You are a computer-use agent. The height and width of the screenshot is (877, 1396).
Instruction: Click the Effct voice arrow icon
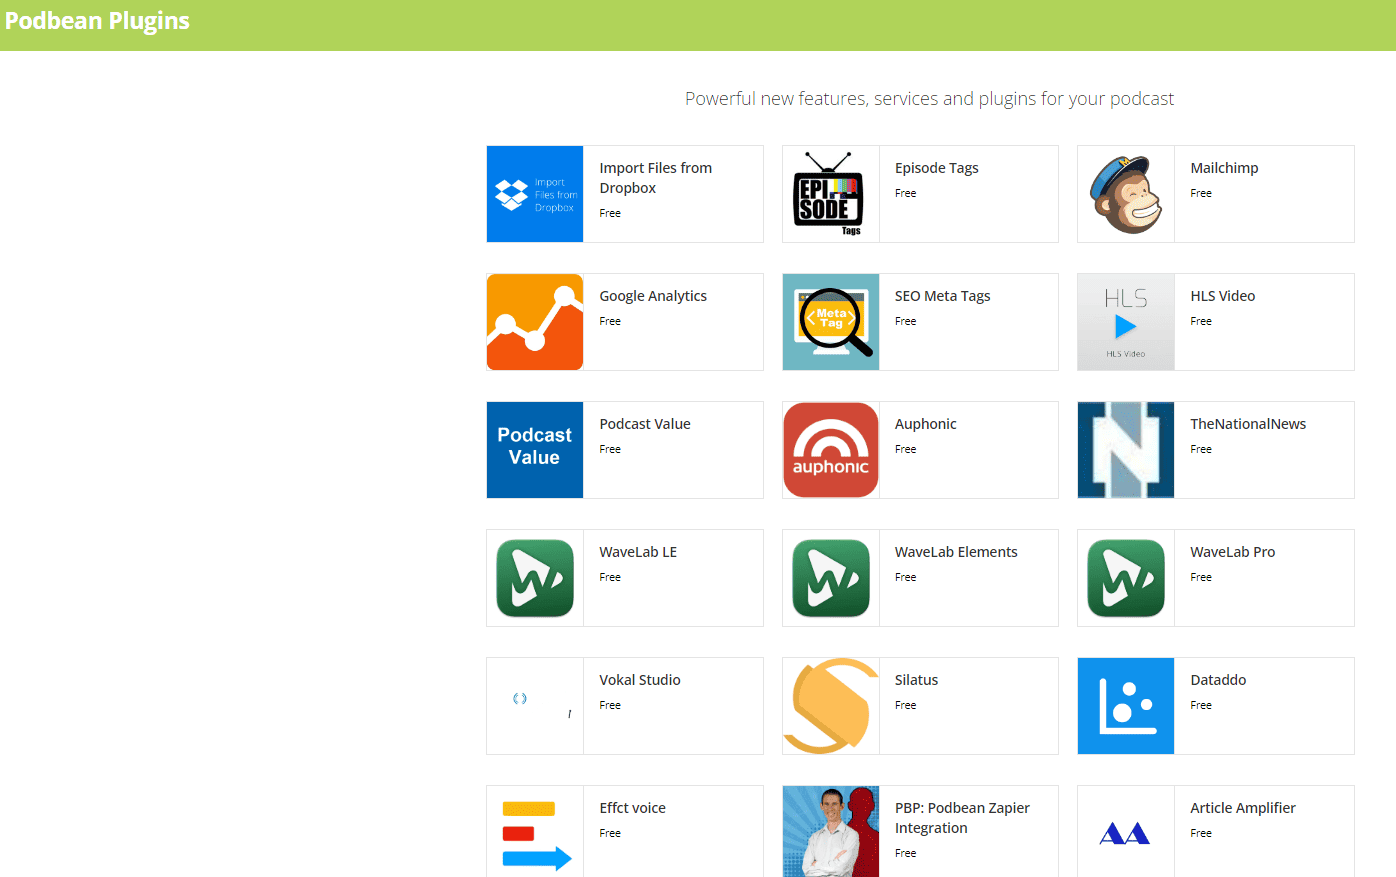click(x=535, y=832)
